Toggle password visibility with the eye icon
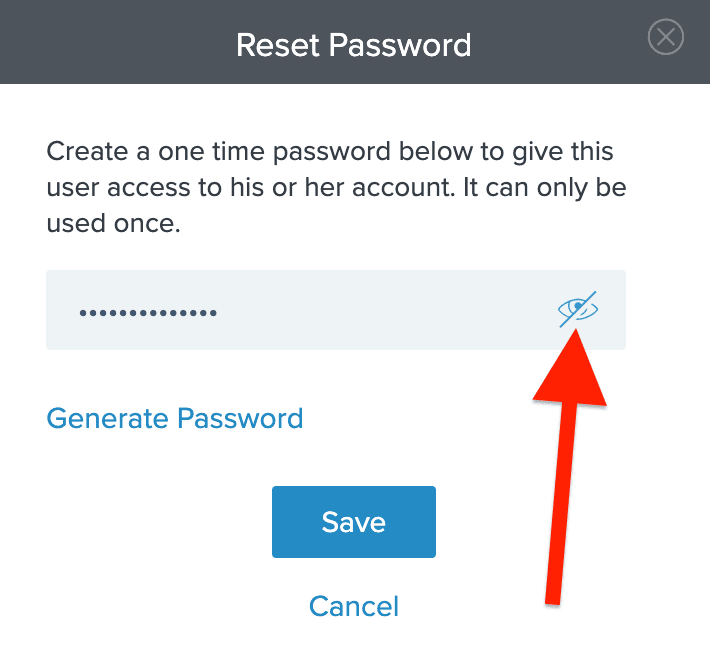The width and height of the screenshot is (710, 668). coord(578,309)
